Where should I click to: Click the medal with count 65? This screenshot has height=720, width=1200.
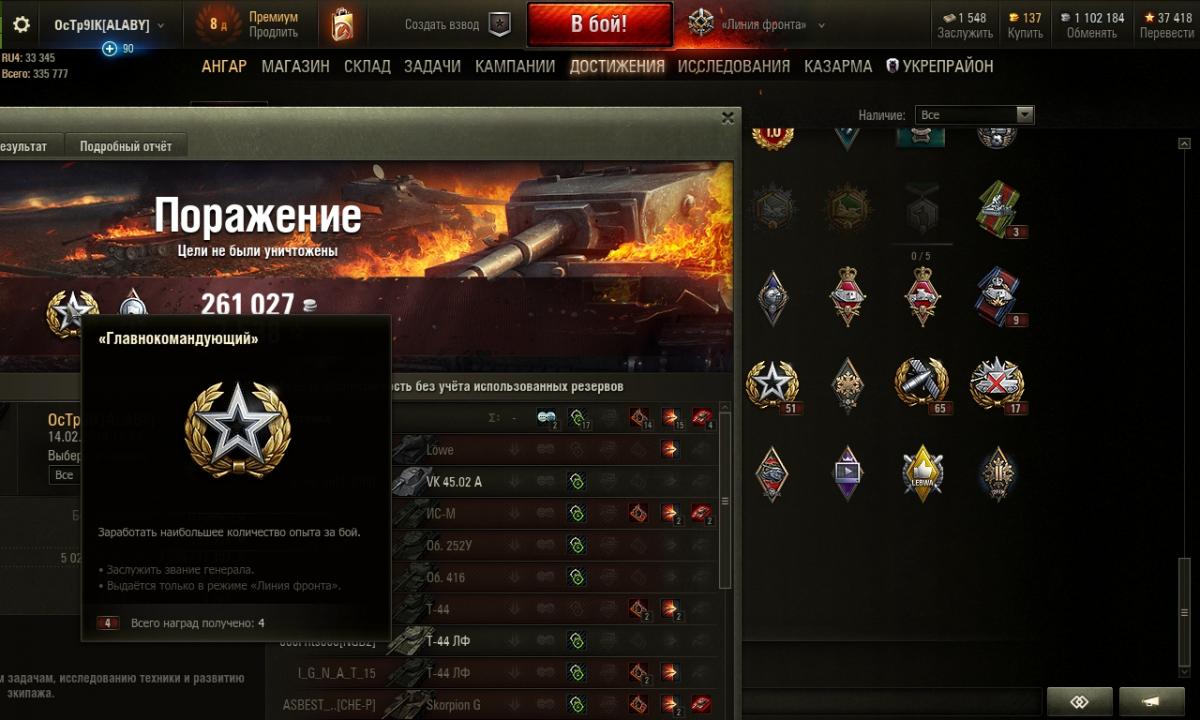coord(921,384)
